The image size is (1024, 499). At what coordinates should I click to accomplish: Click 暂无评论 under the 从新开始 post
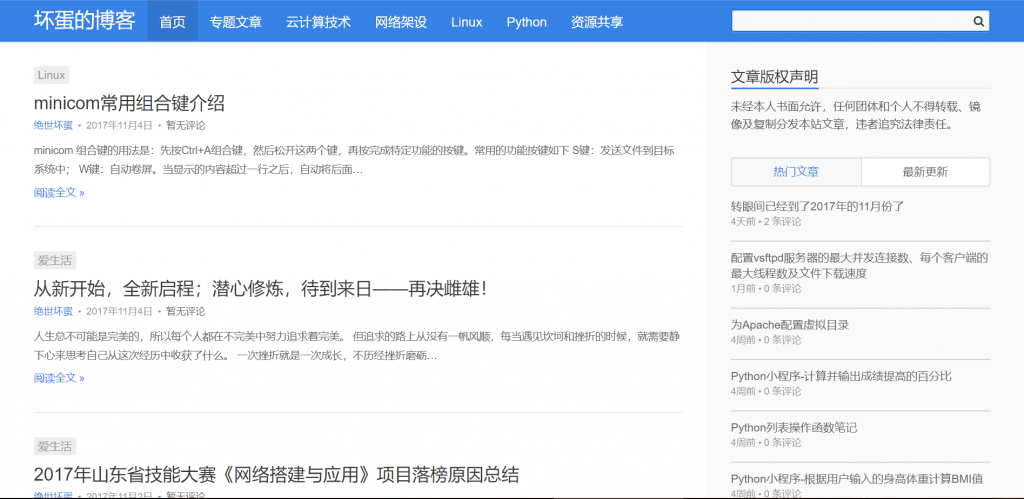click(185, 311)
